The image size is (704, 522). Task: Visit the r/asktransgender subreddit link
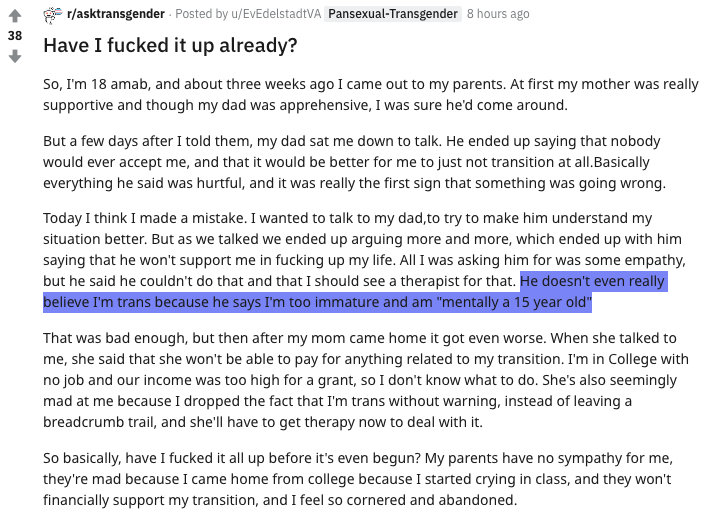(116, 14)
